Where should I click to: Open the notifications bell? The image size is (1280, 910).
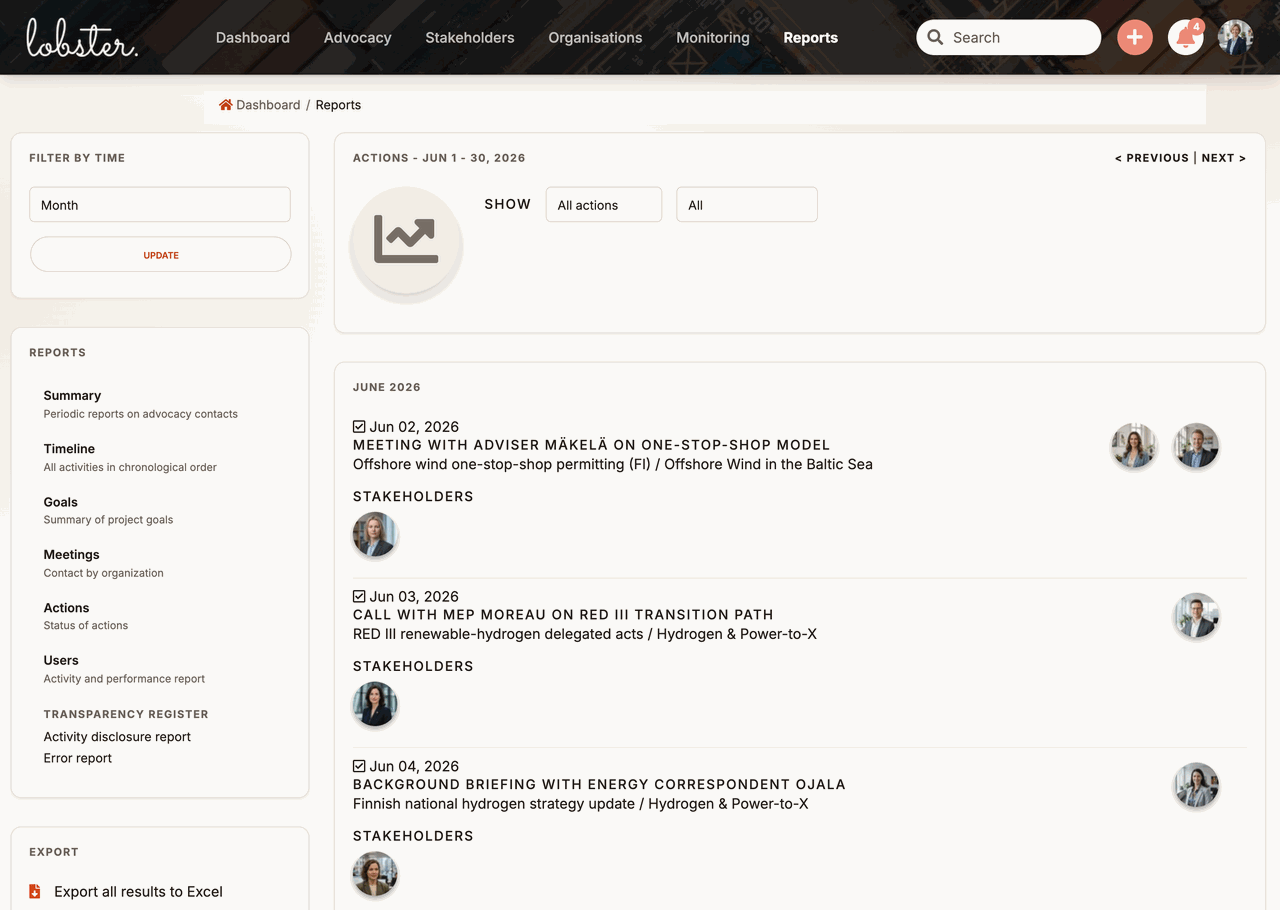click(1185, 38)
